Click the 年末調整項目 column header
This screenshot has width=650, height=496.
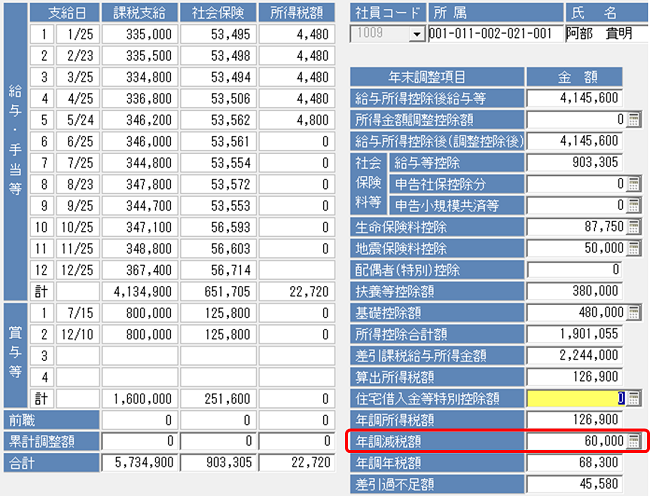[x=433, y=76]
